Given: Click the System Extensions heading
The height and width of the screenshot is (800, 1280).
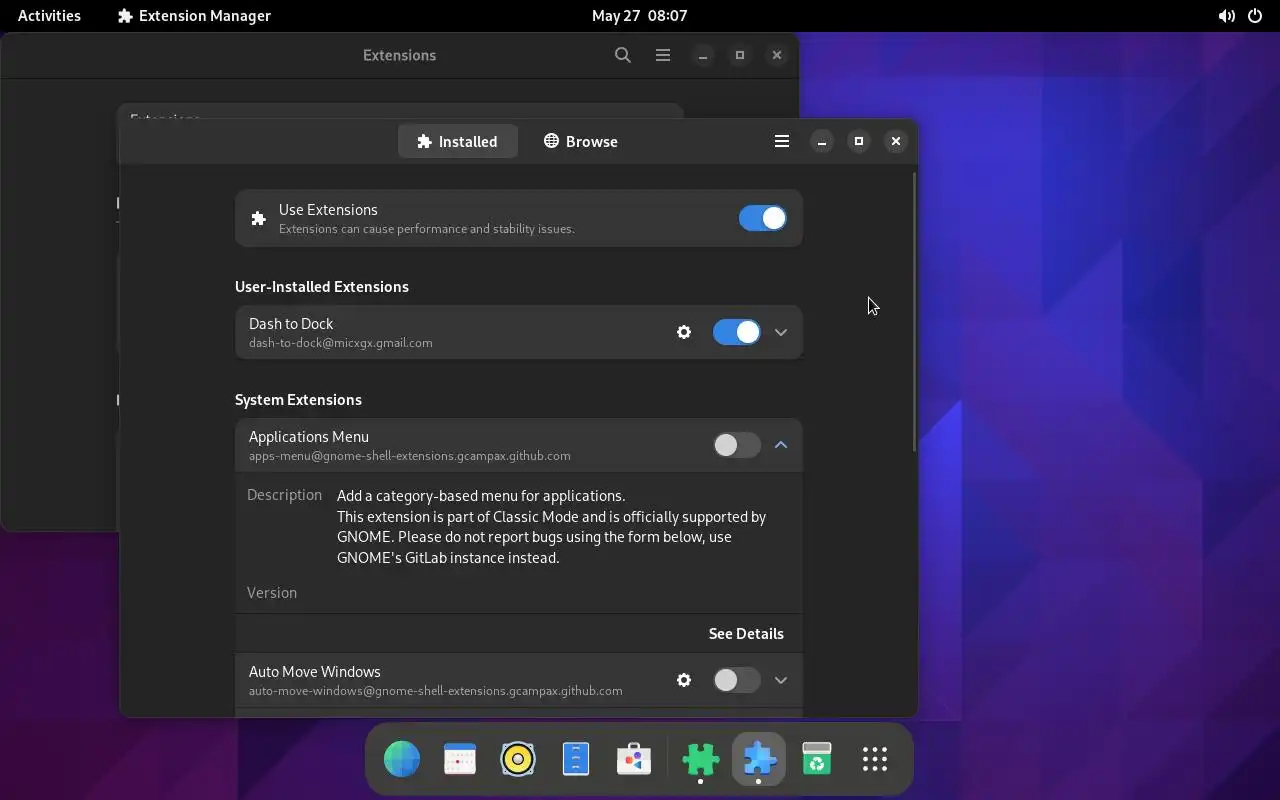Looking at the screenshot, I should [298, 399].
